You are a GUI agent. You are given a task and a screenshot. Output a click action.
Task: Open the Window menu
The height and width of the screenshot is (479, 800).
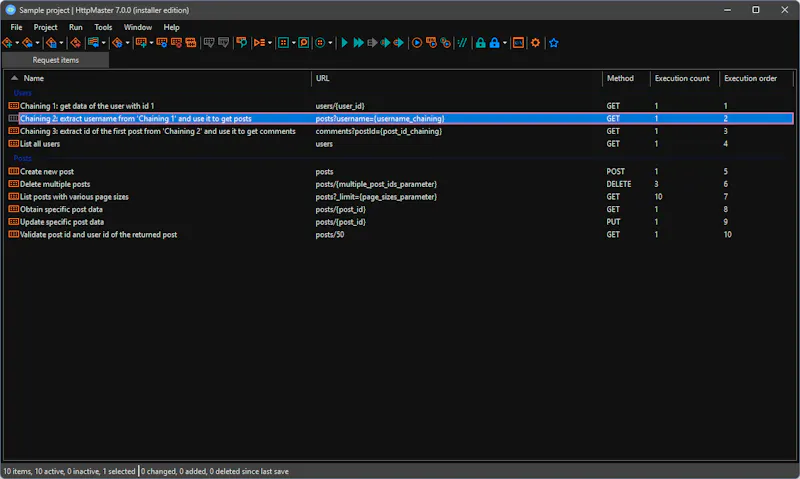point(138,27)
